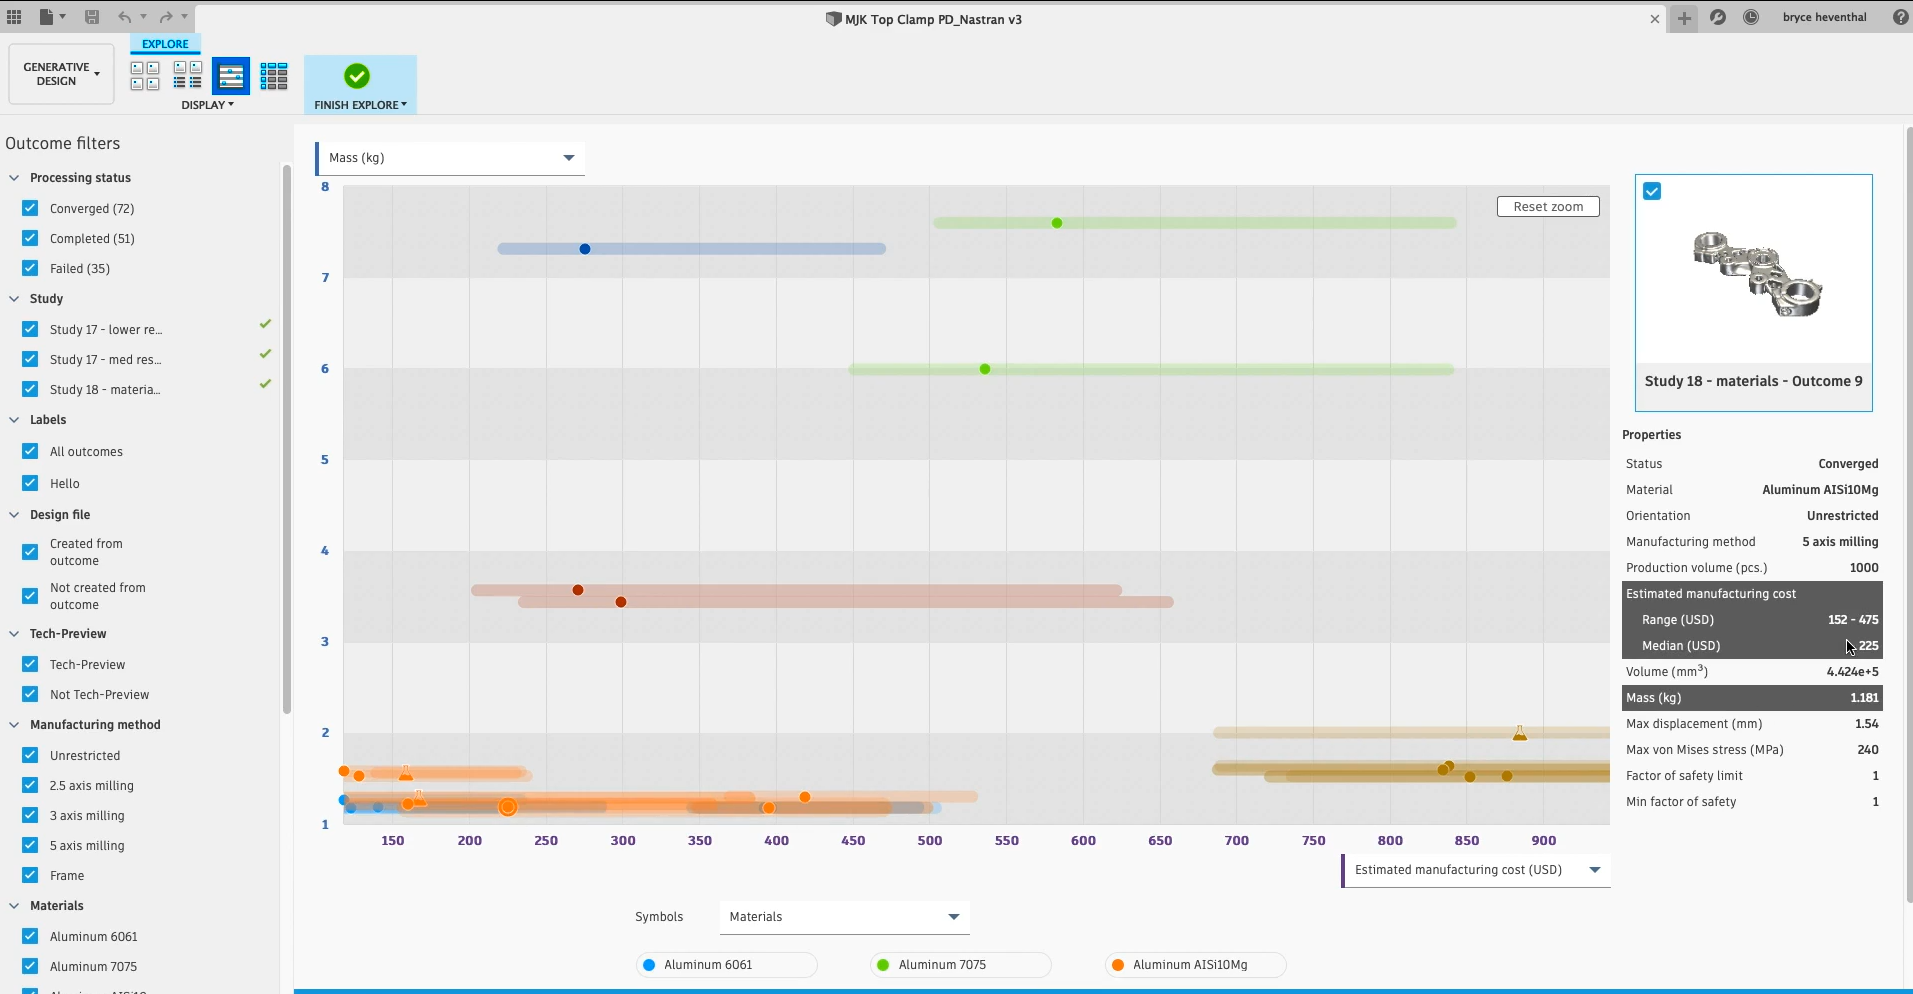Select the scatter plot view icon
Viewport: 1913px width, 994px height.
click(x=231, y=76)
